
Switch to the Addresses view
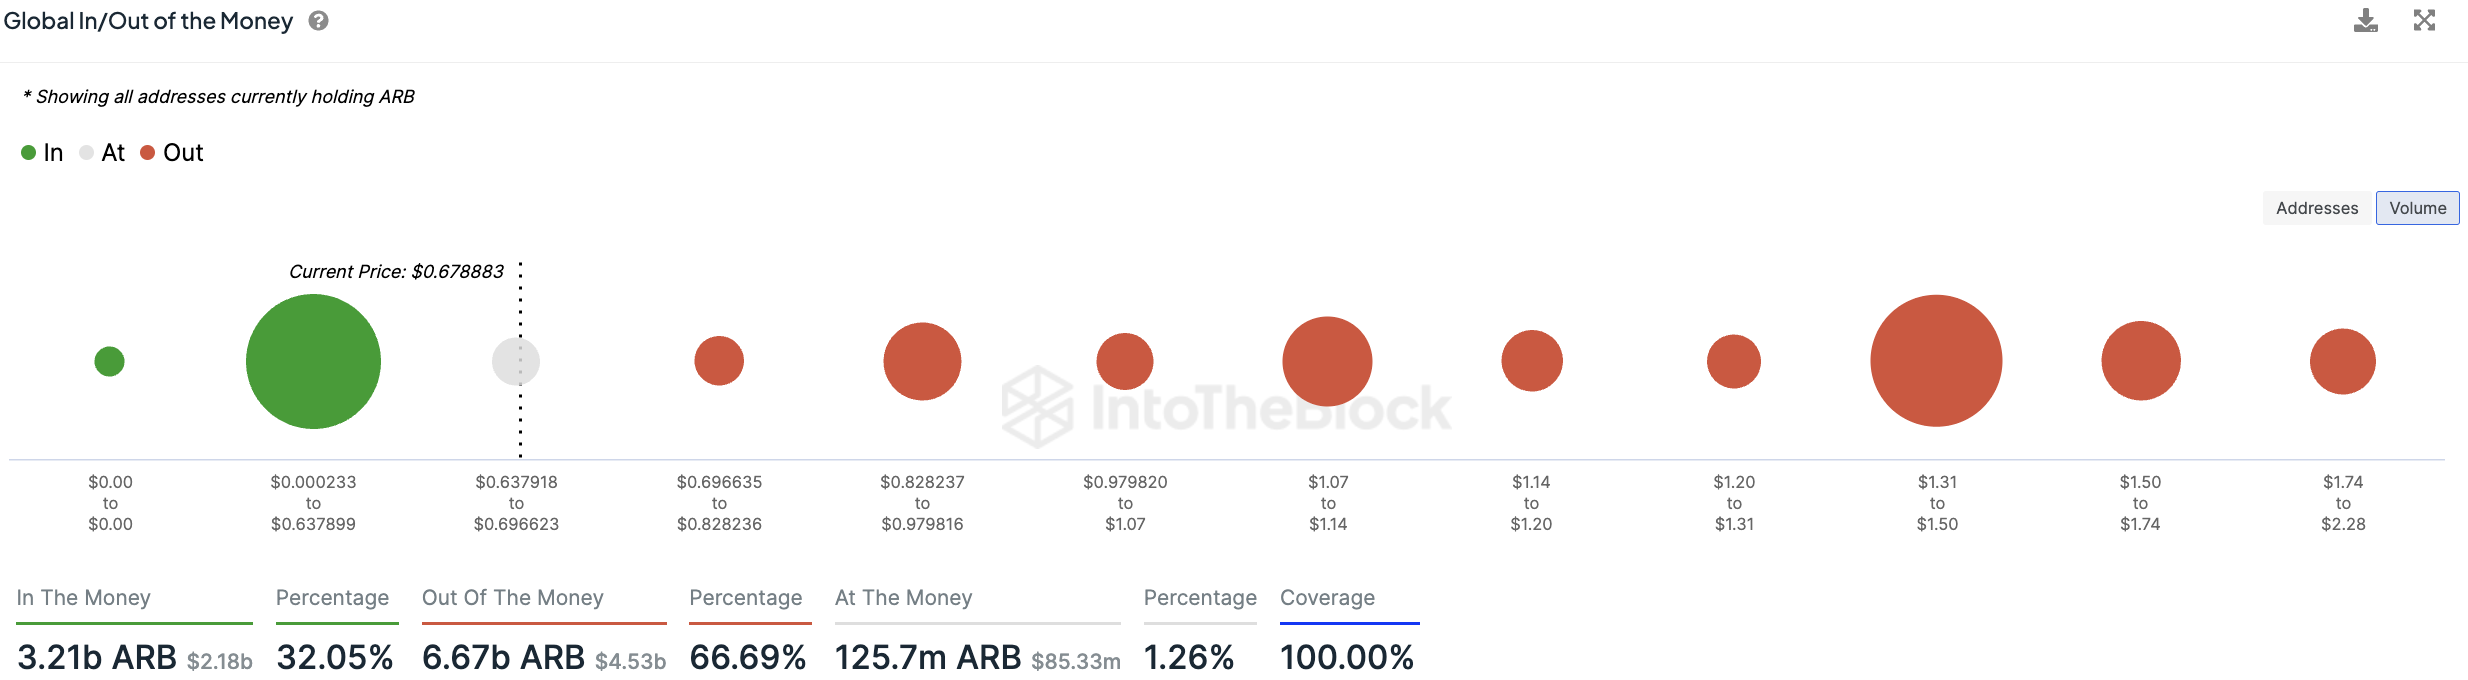tap(2316, 208)
